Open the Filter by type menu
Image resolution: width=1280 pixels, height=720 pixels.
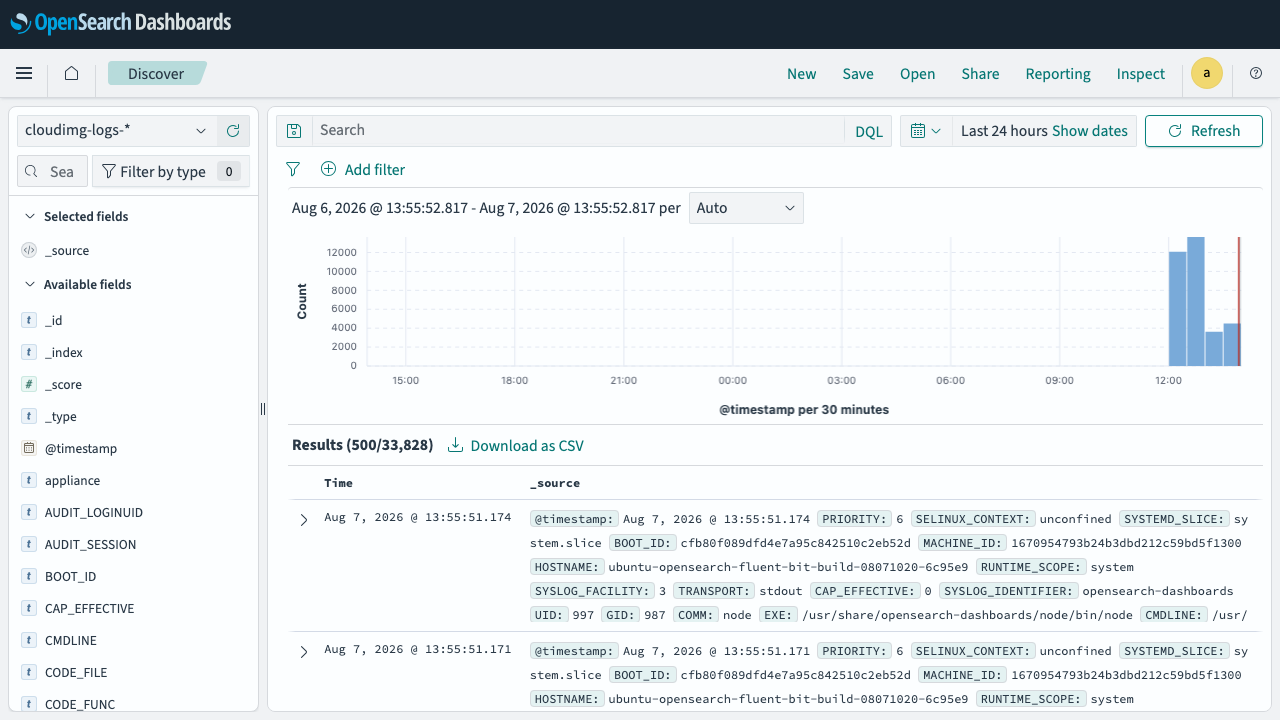pos(171,172)
